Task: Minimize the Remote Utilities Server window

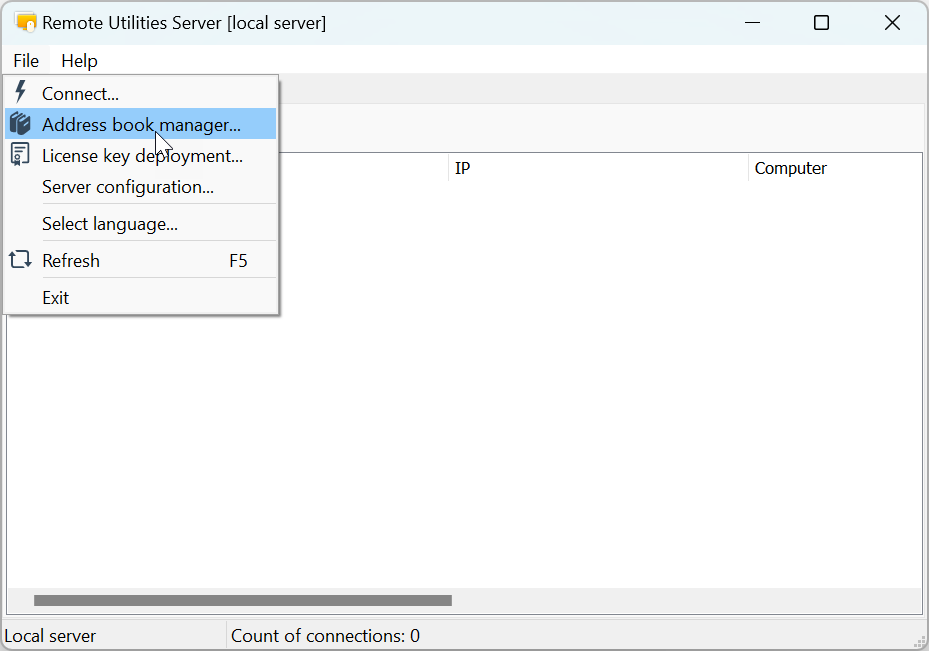Action: (x=750, y=22)
